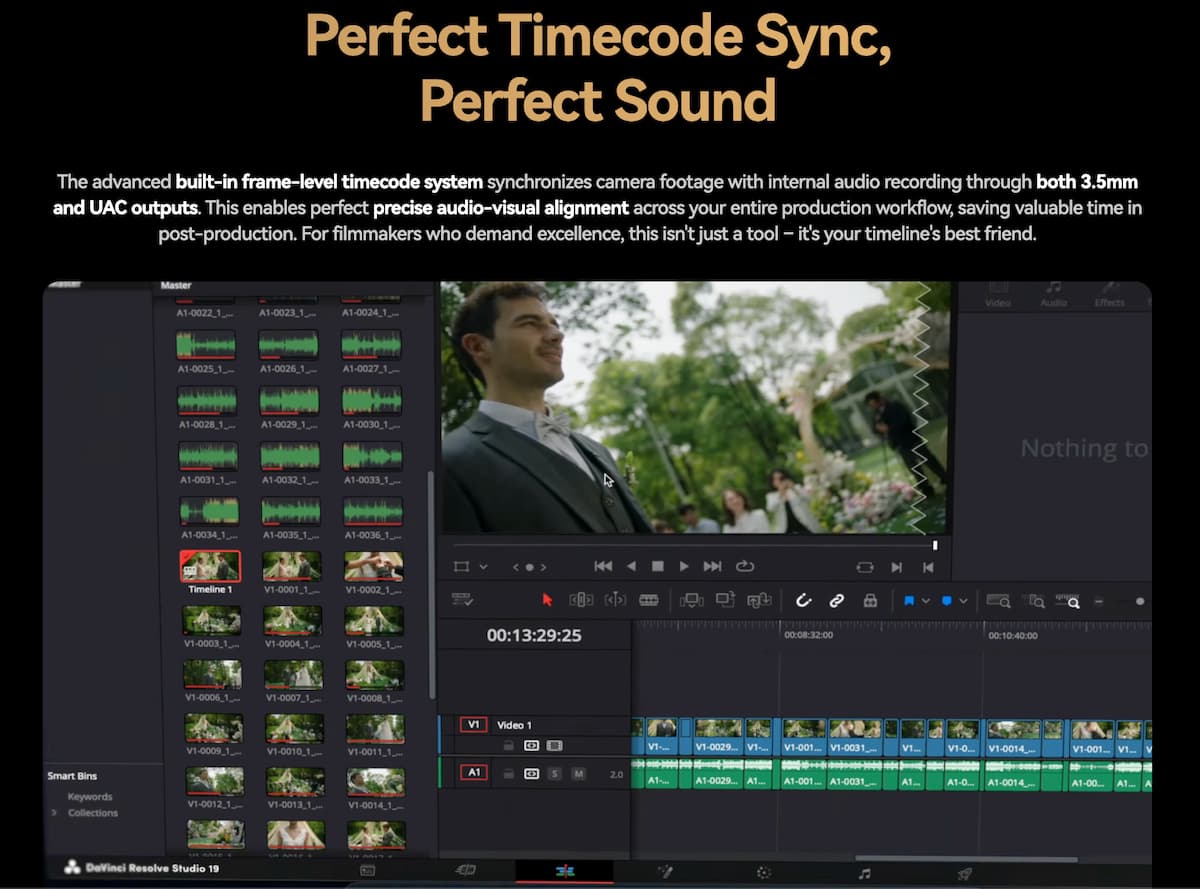1200x889 pixels.
Task: Click the Video 1 track name
Action: 515,725
